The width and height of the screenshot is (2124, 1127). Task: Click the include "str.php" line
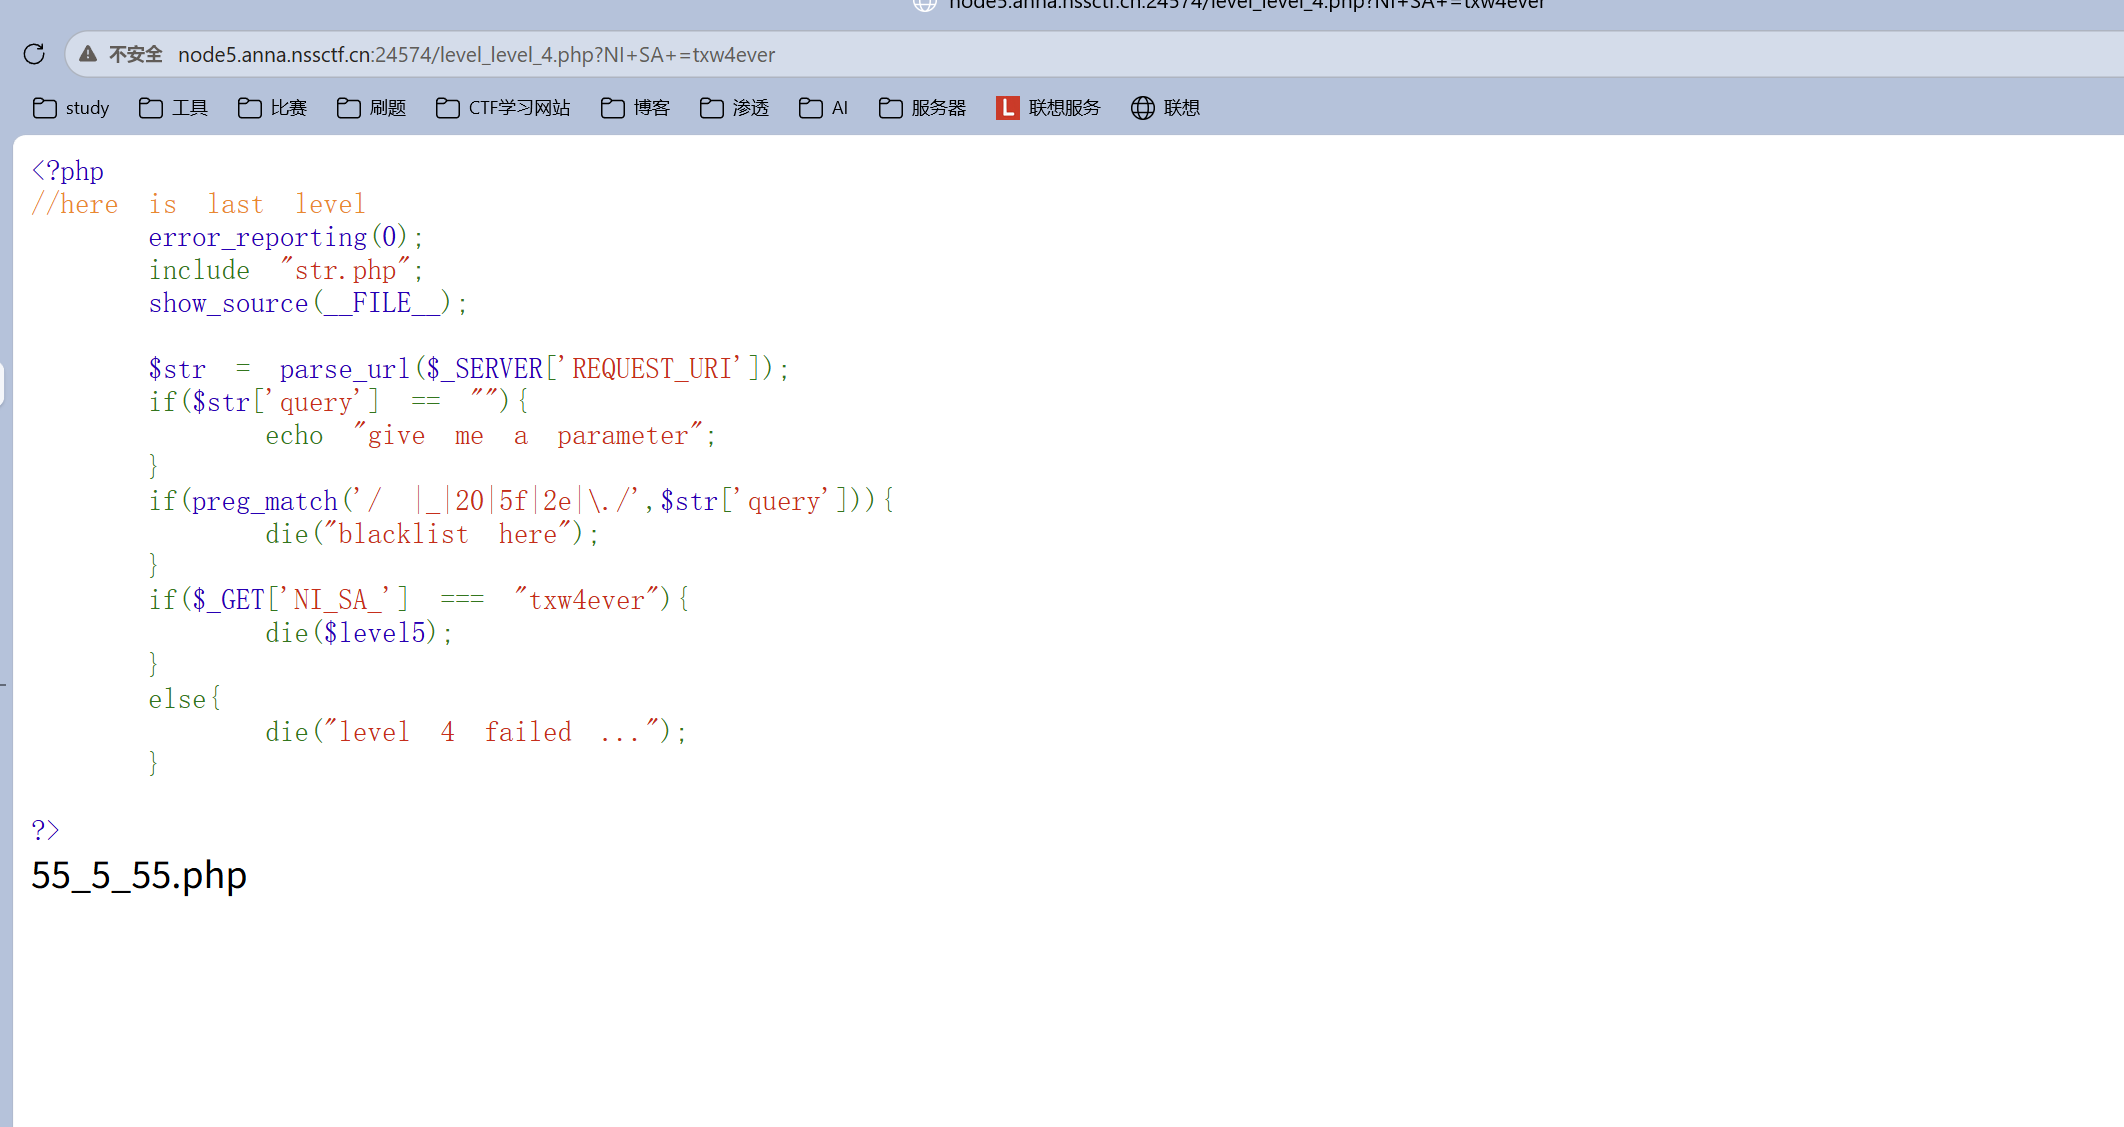coord(286,270)
